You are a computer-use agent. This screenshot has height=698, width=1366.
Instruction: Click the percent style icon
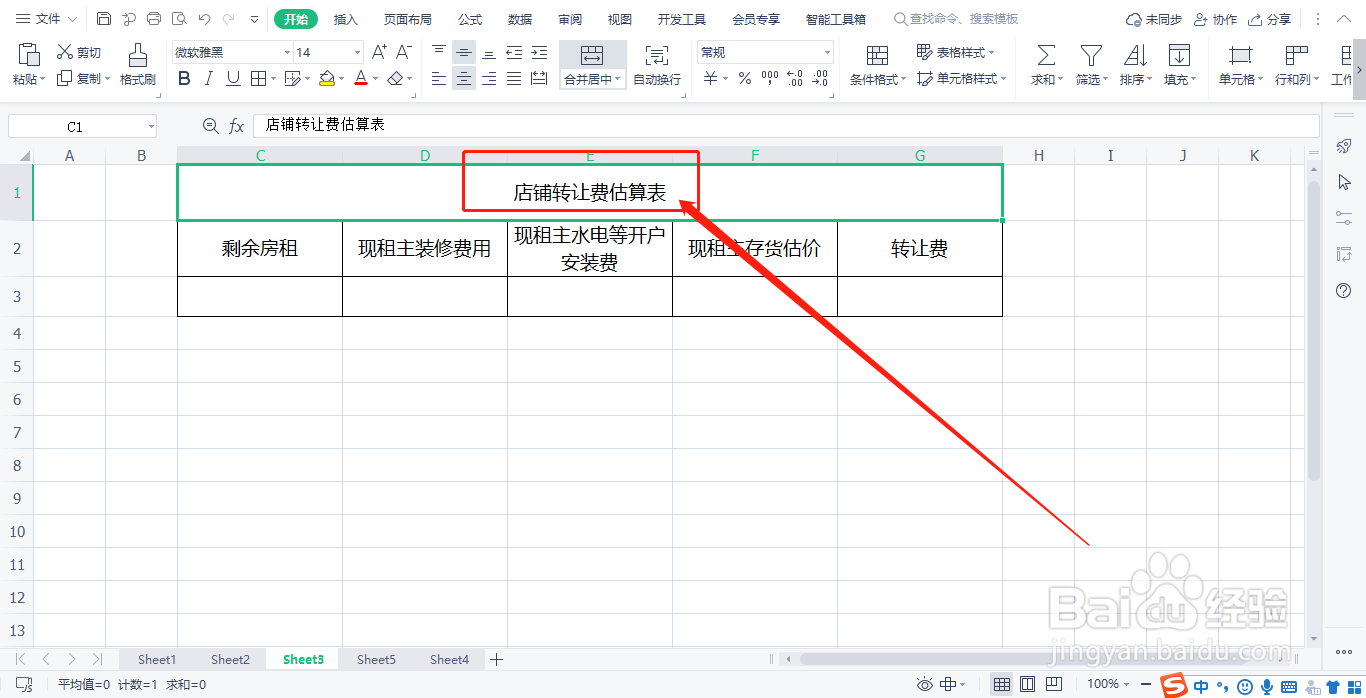[744, 77]
